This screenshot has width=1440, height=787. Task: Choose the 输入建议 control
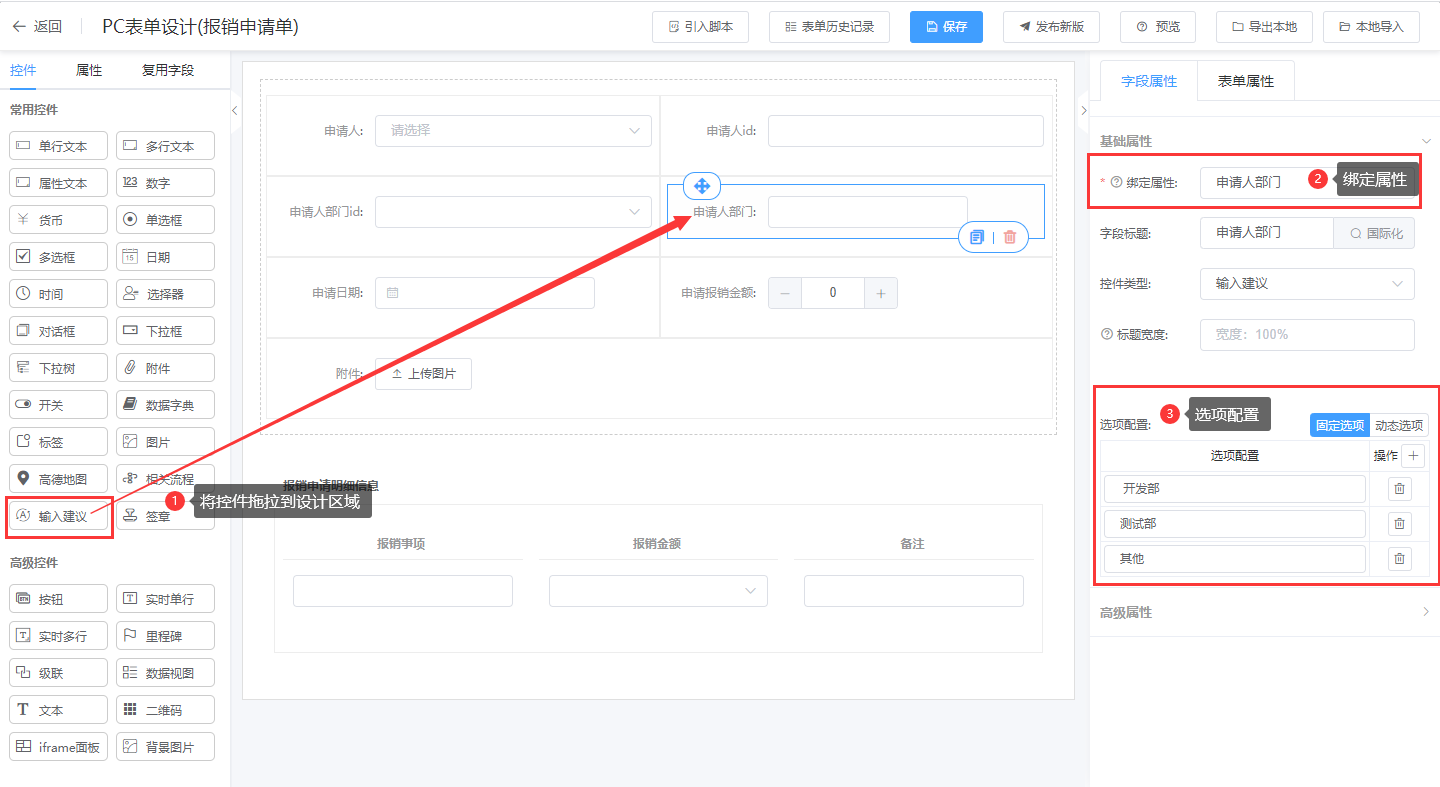[x=58, y=516]
